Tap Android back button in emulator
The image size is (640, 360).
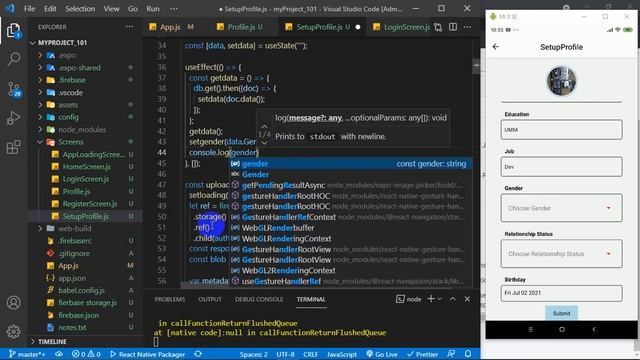(x=594, y=329)
